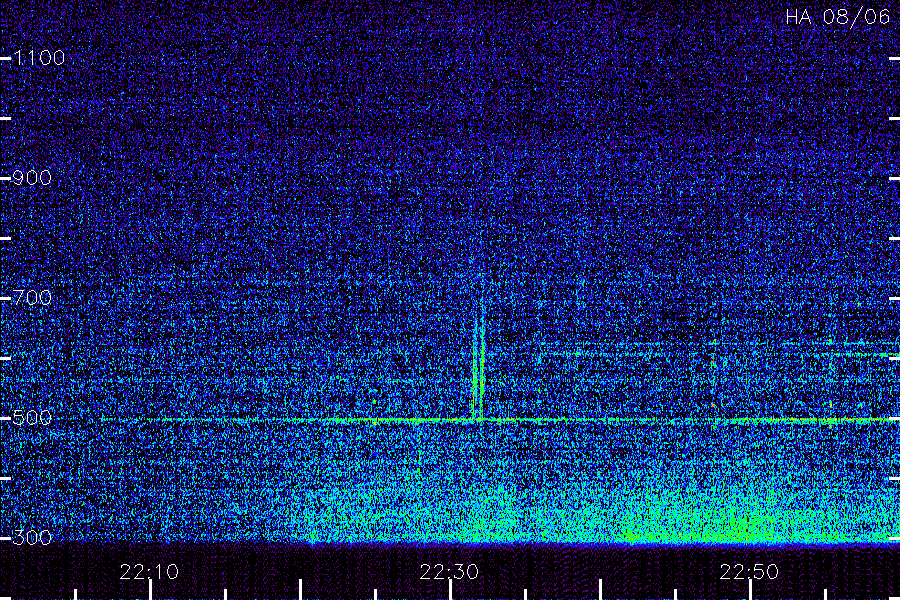Viewport: 900px width, 600px height.
Task: Click the horizontal line at 500
Action: 499,420
